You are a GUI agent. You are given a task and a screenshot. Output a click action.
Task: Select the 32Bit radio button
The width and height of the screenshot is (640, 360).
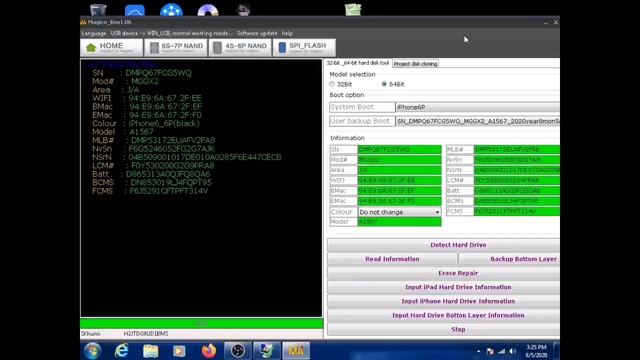(332, 84)
